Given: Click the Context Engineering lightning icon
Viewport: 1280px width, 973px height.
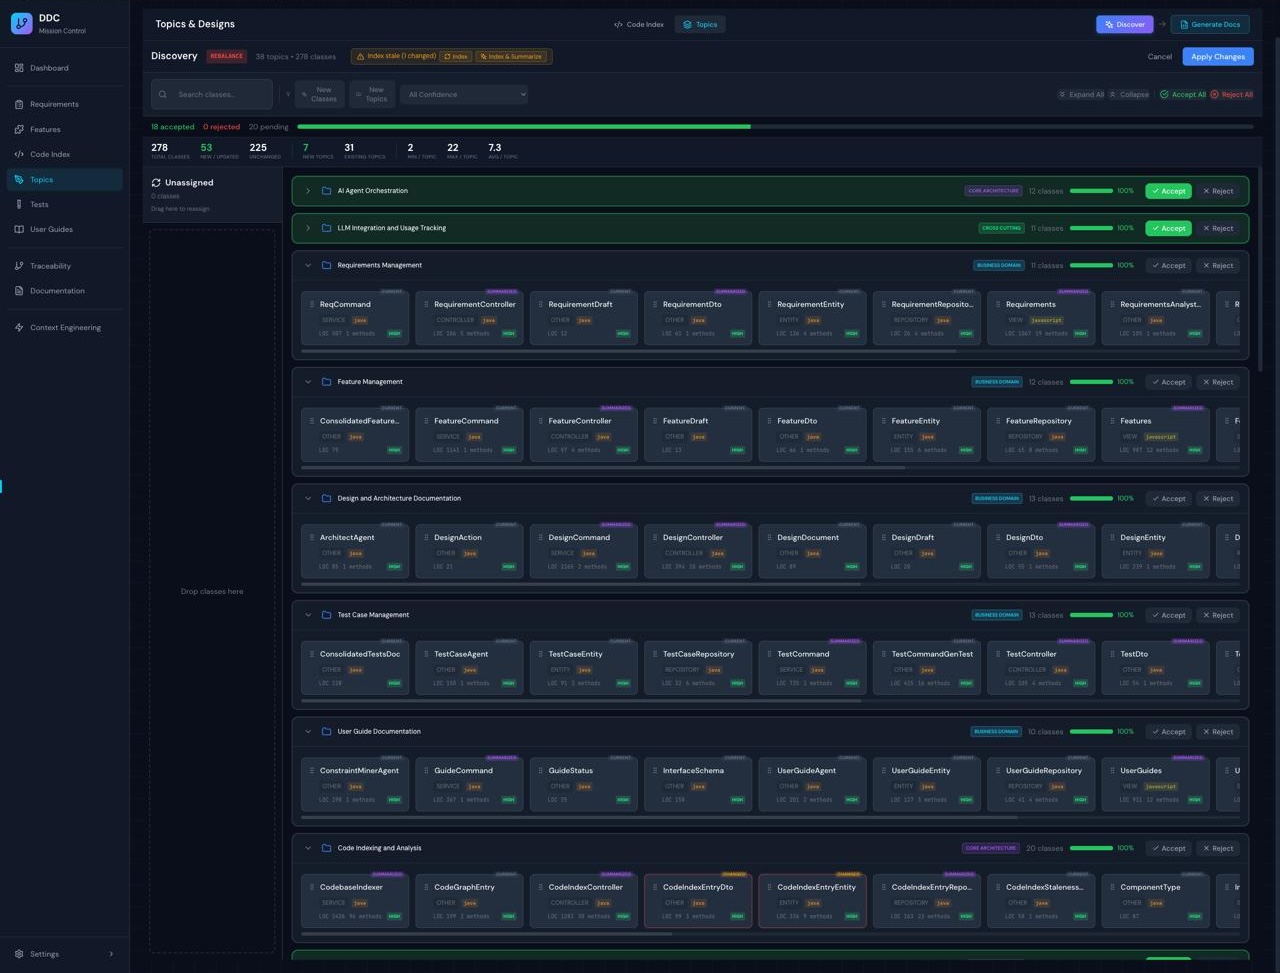Looking at the screenshot, I should [19, 327].
